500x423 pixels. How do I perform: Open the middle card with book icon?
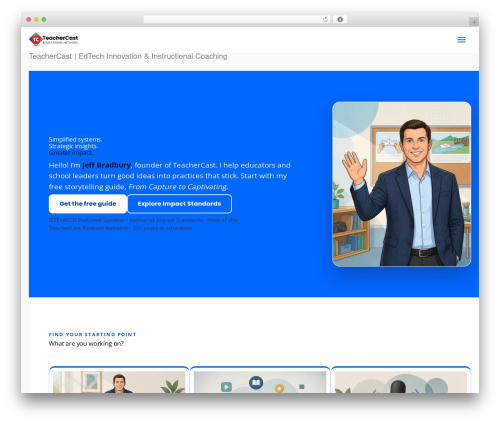[260, 380]
